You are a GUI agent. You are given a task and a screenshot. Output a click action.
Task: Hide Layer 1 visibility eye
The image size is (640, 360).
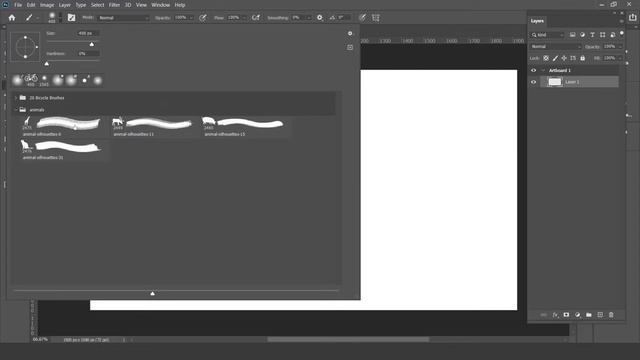533,82
